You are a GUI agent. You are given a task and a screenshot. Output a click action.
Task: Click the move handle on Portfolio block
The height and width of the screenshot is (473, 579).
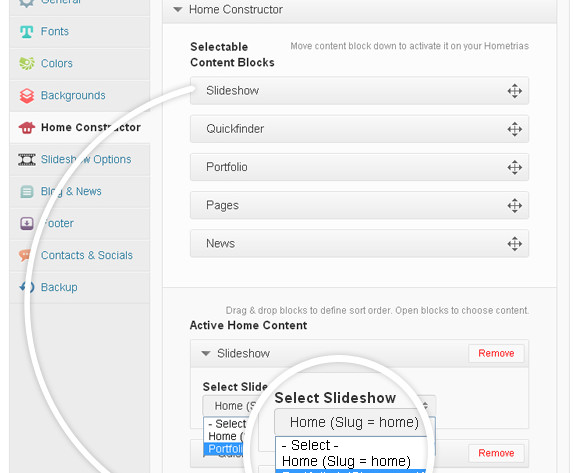click(x=514, y=167)
